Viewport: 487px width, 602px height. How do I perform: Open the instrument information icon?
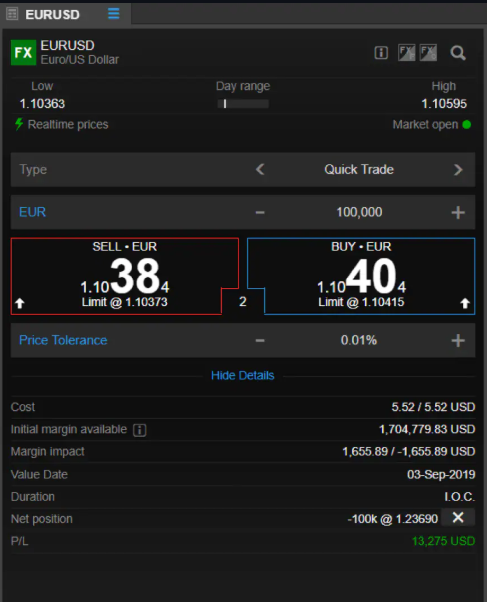click(x=381, y=53)
